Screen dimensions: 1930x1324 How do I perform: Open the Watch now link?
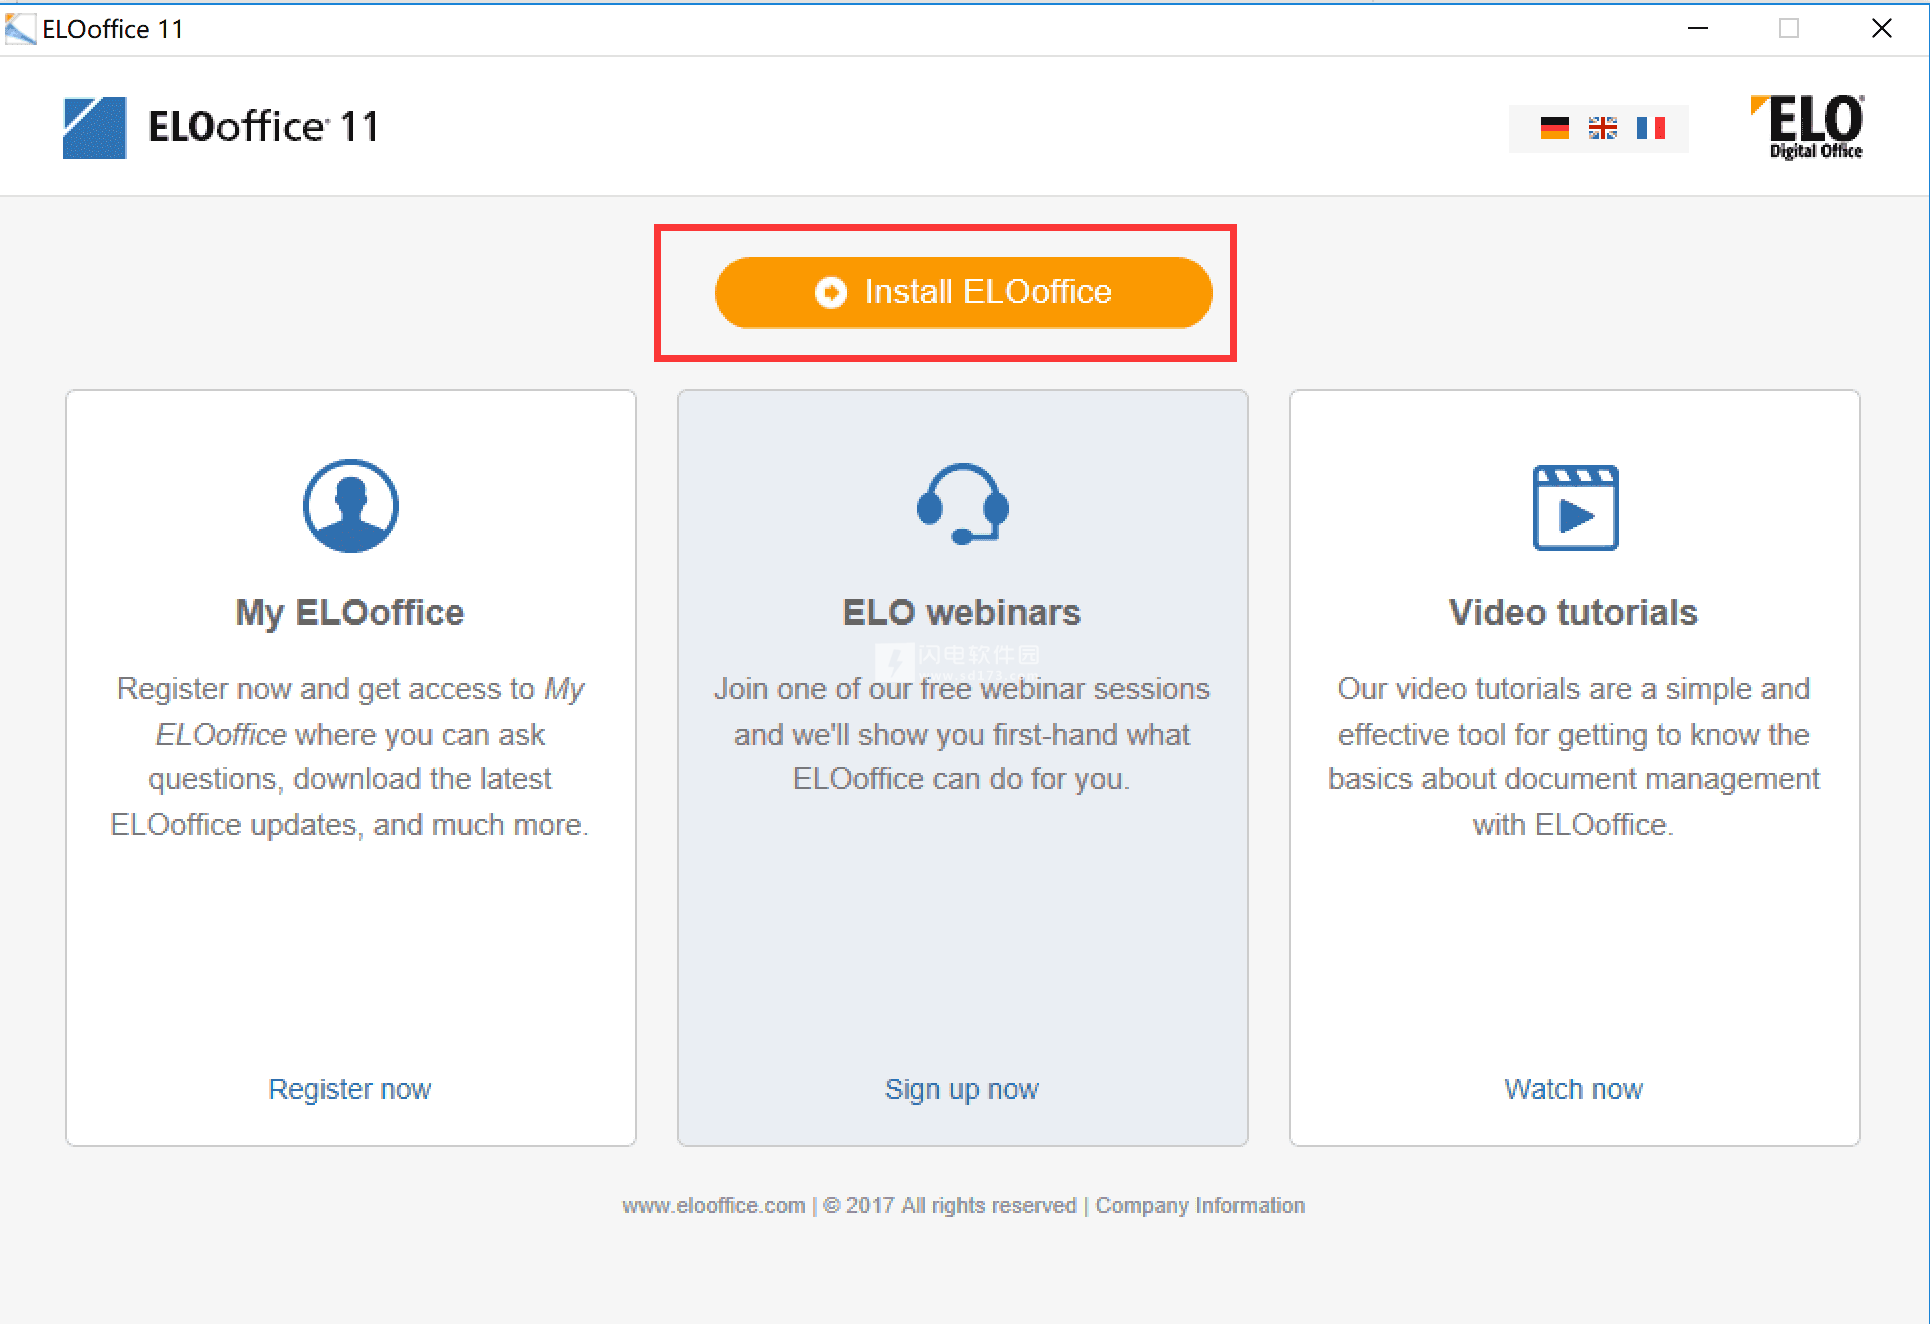click(x=1574, y=1089)
